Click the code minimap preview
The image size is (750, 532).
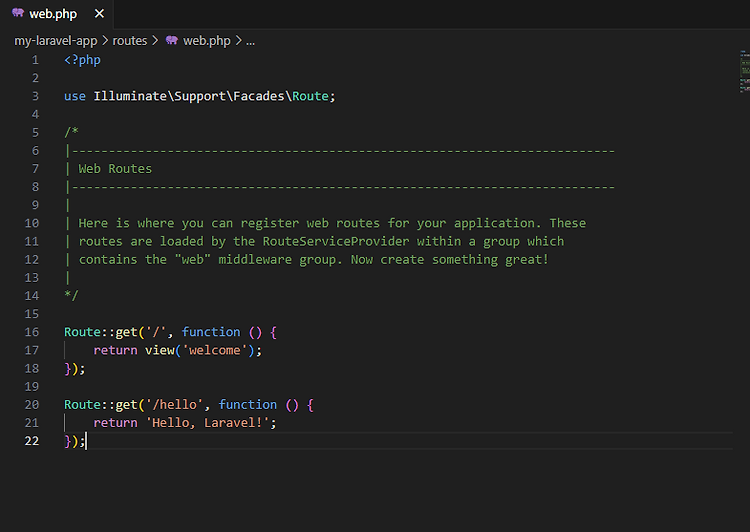[745, 71]
